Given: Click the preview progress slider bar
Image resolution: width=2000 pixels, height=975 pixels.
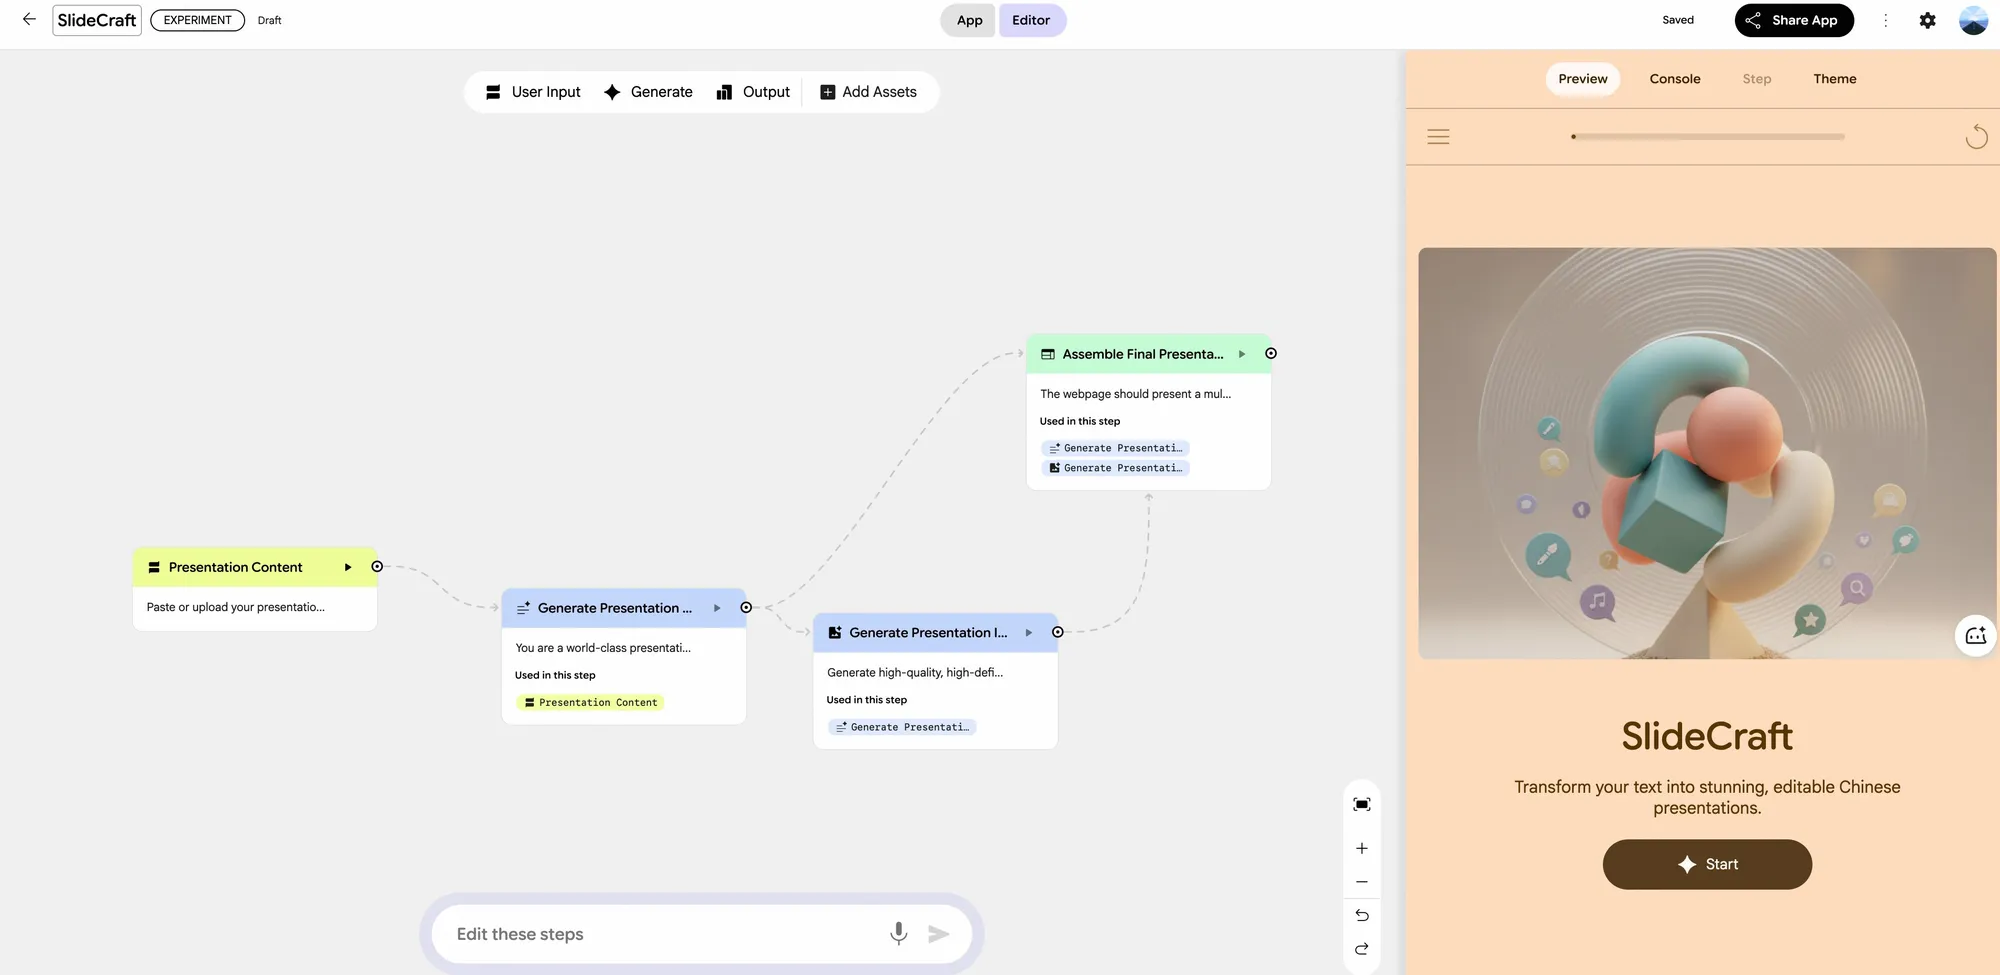Looking at the screenshot, I should [x=1708, y=137].
